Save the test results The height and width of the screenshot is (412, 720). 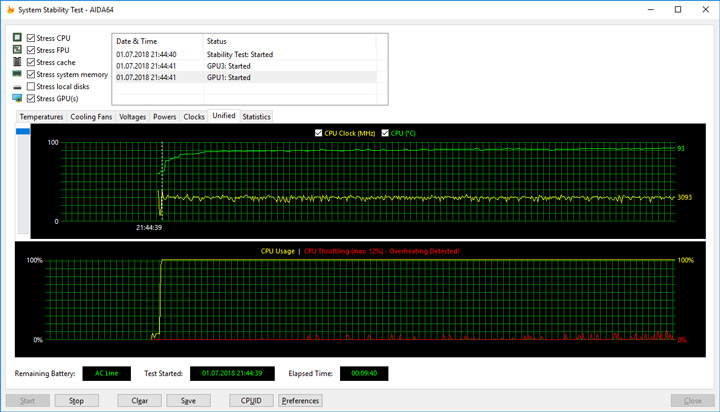point(188,401)
